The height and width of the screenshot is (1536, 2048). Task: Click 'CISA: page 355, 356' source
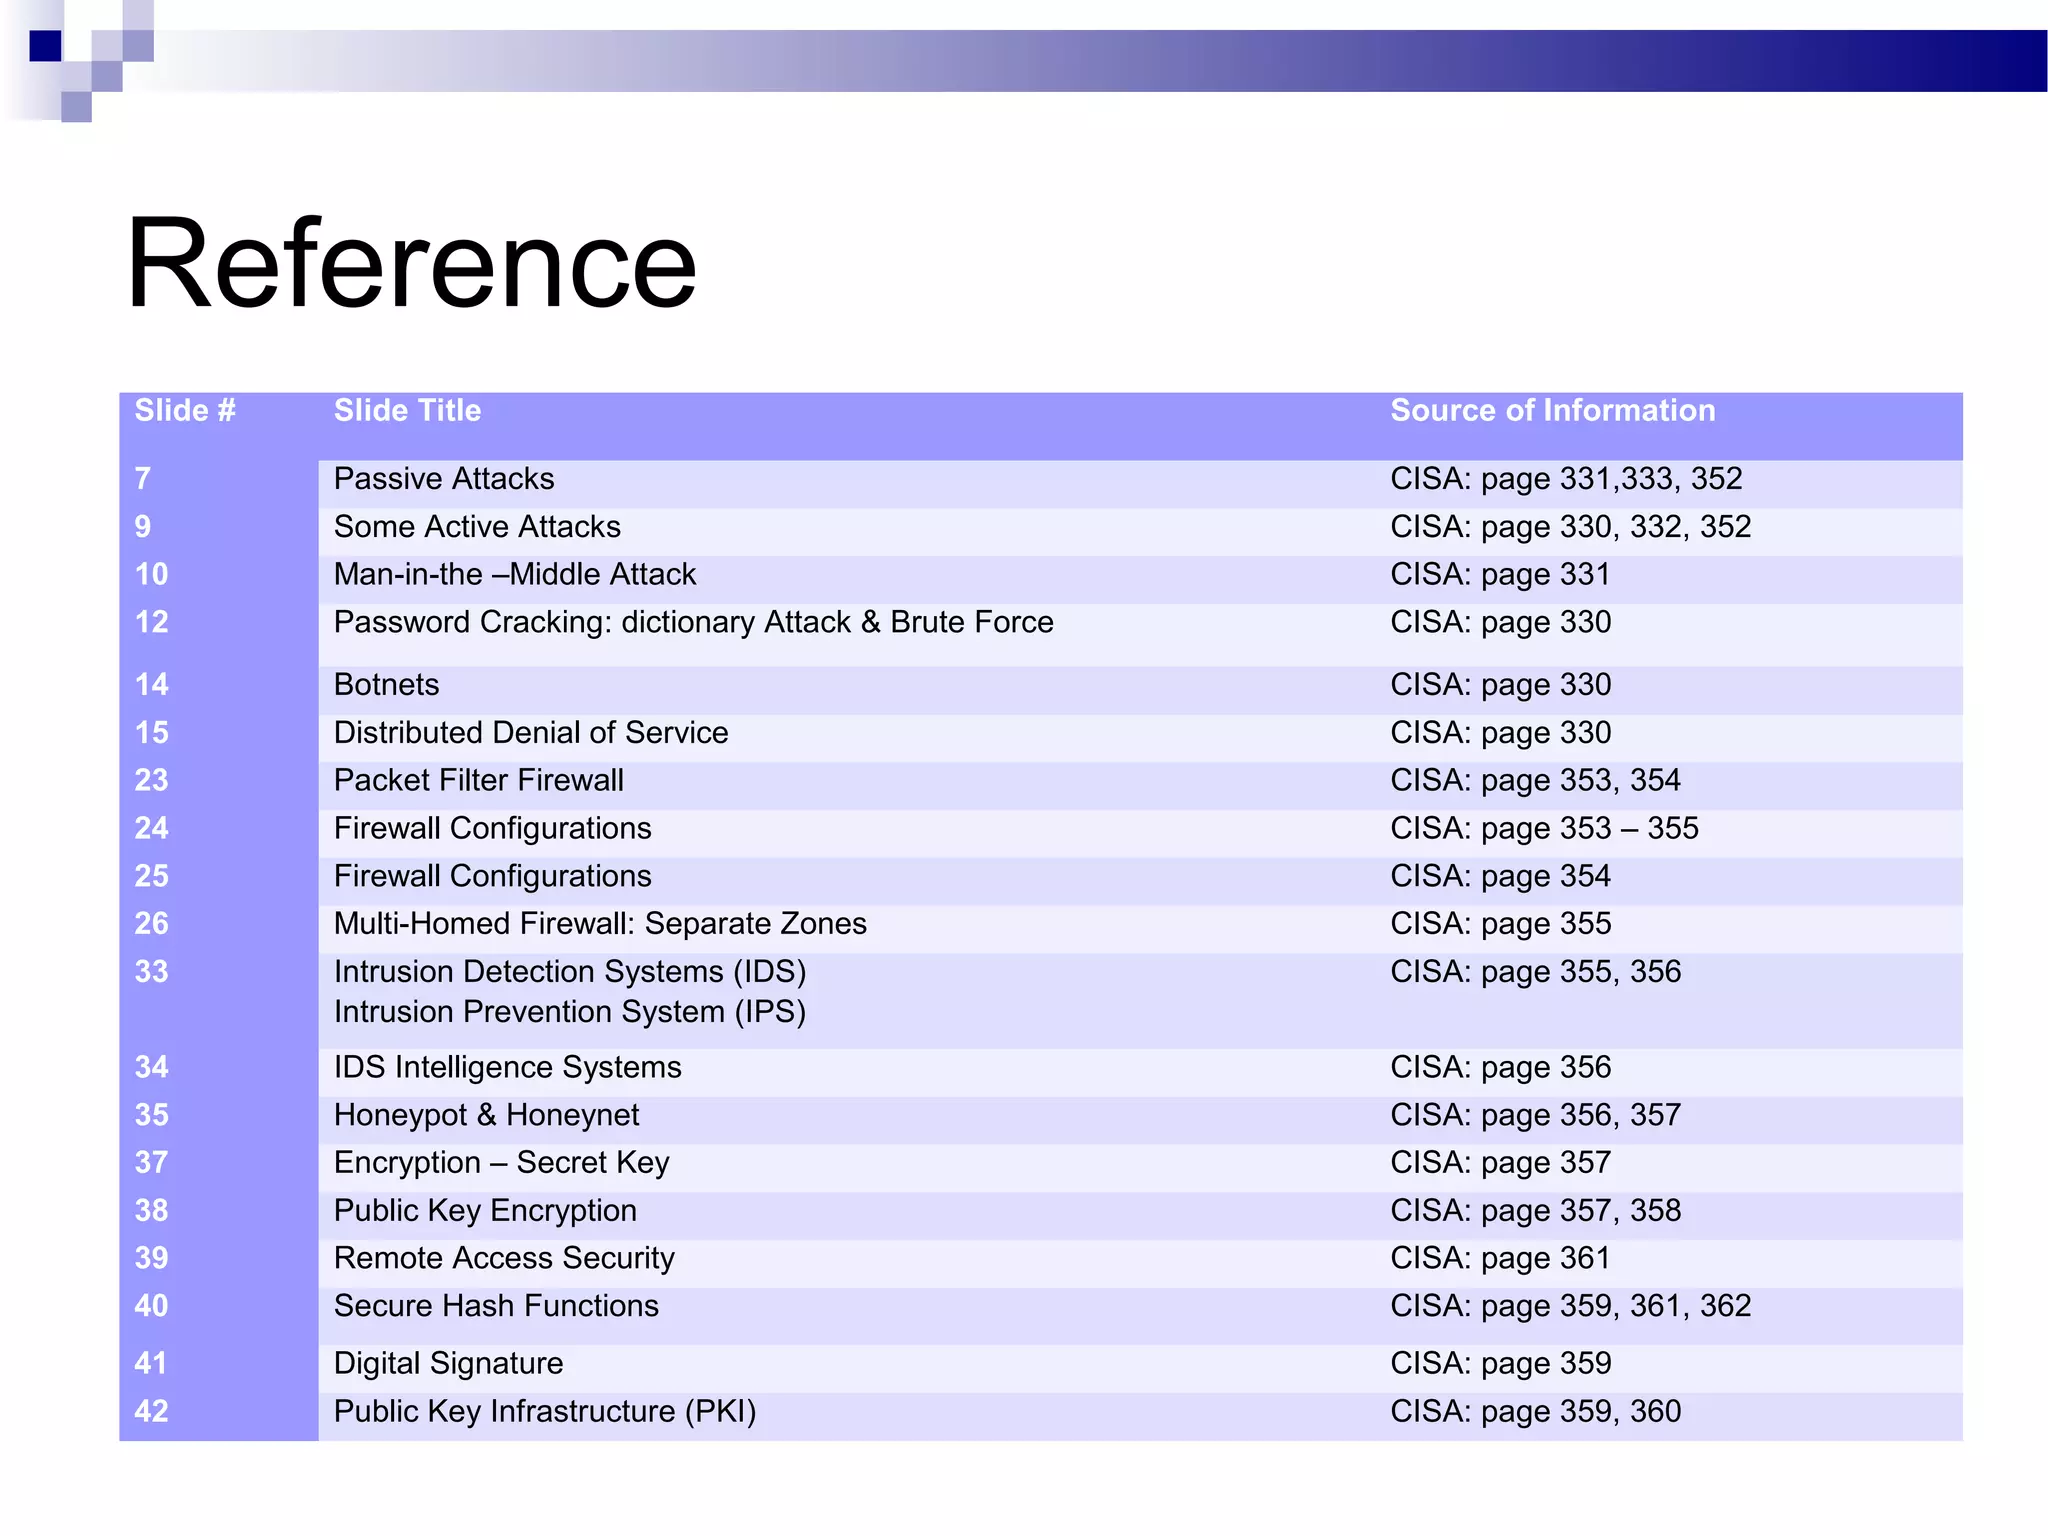(1535, 972)
